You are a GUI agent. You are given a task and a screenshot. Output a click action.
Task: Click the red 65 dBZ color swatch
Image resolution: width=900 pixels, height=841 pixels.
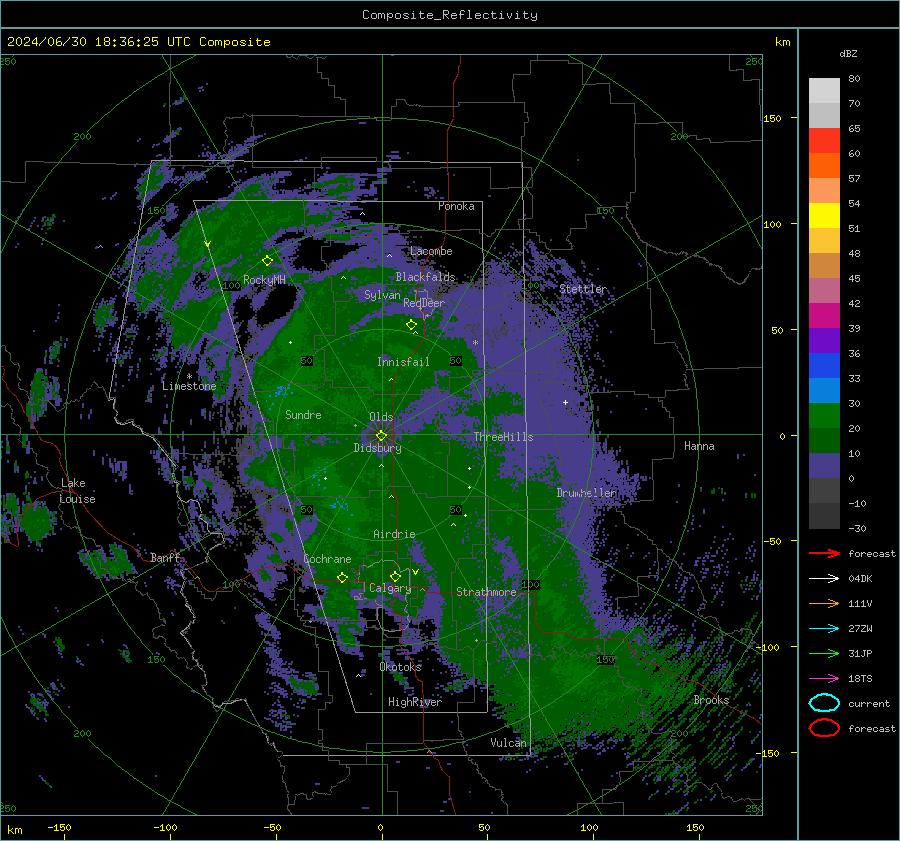click(824, 140)
